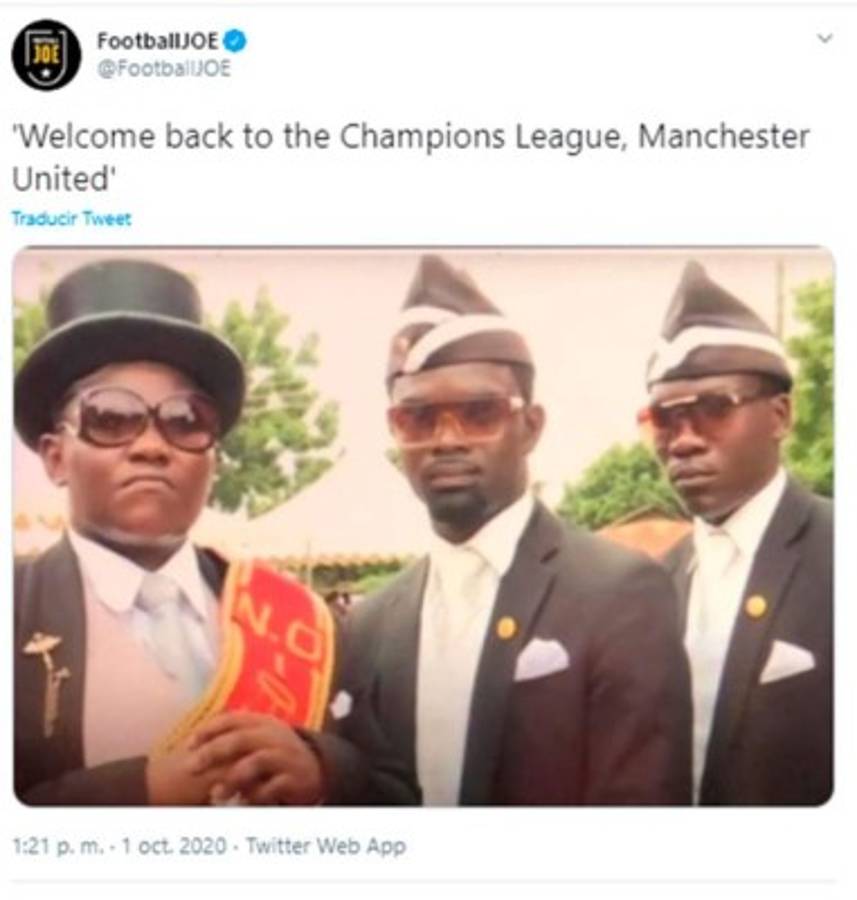Click the 1:21 p. m. timestamp

pyautogui.click(x=59, y=846)
